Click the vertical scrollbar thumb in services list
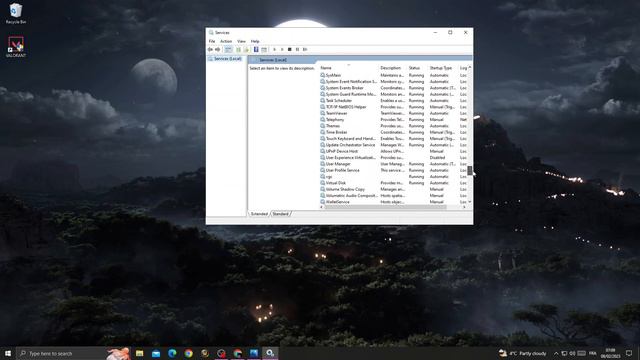 [x=470, y=171]
